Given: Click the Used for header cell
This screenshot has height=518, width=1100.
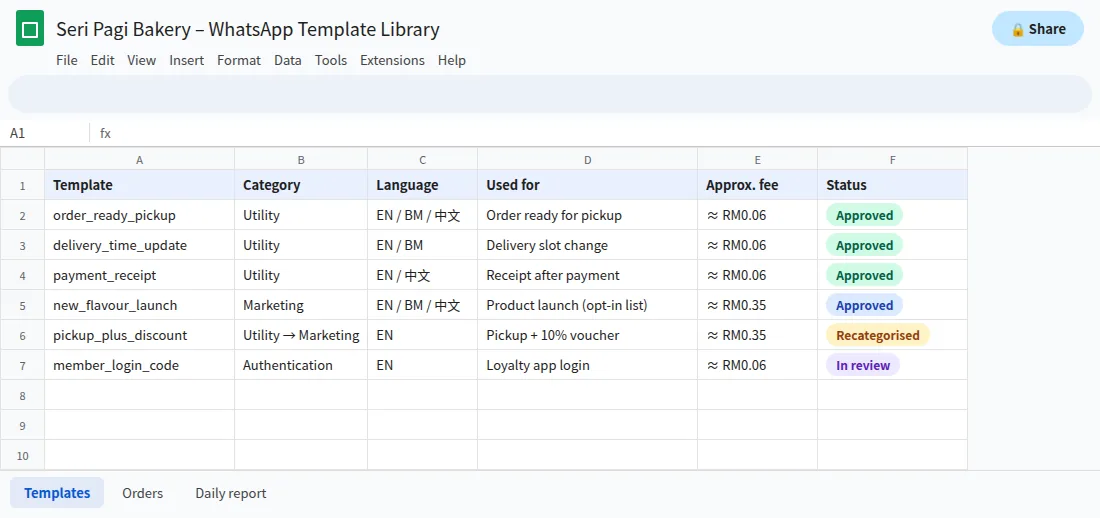Looking at the screenshot, I should pyautogui.click(x=587, y=185).
